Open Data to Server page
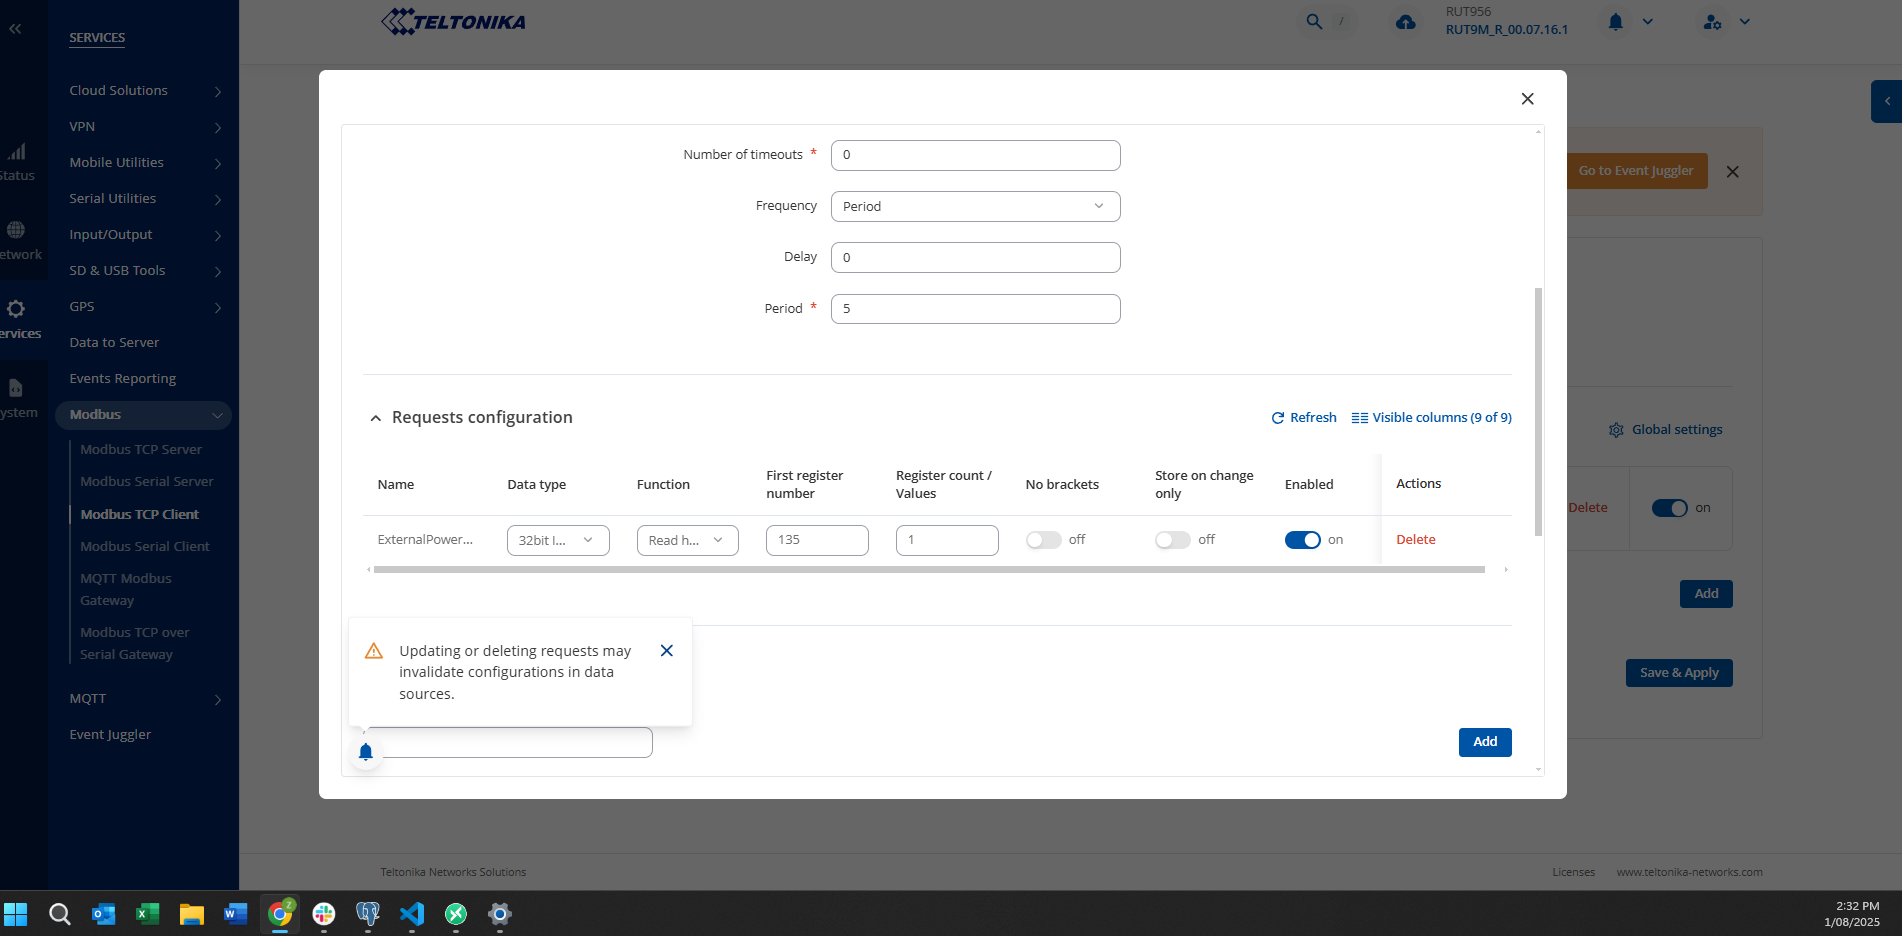 pos(114,343)
